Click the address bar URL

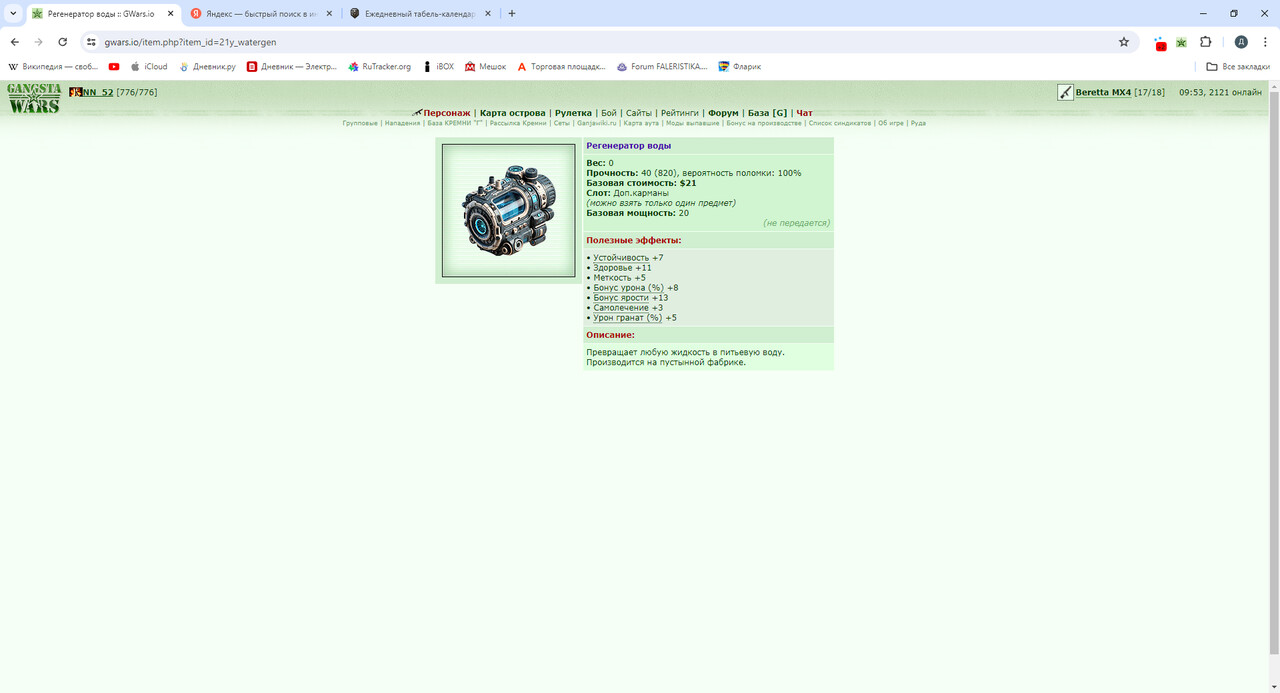(190, 42)
